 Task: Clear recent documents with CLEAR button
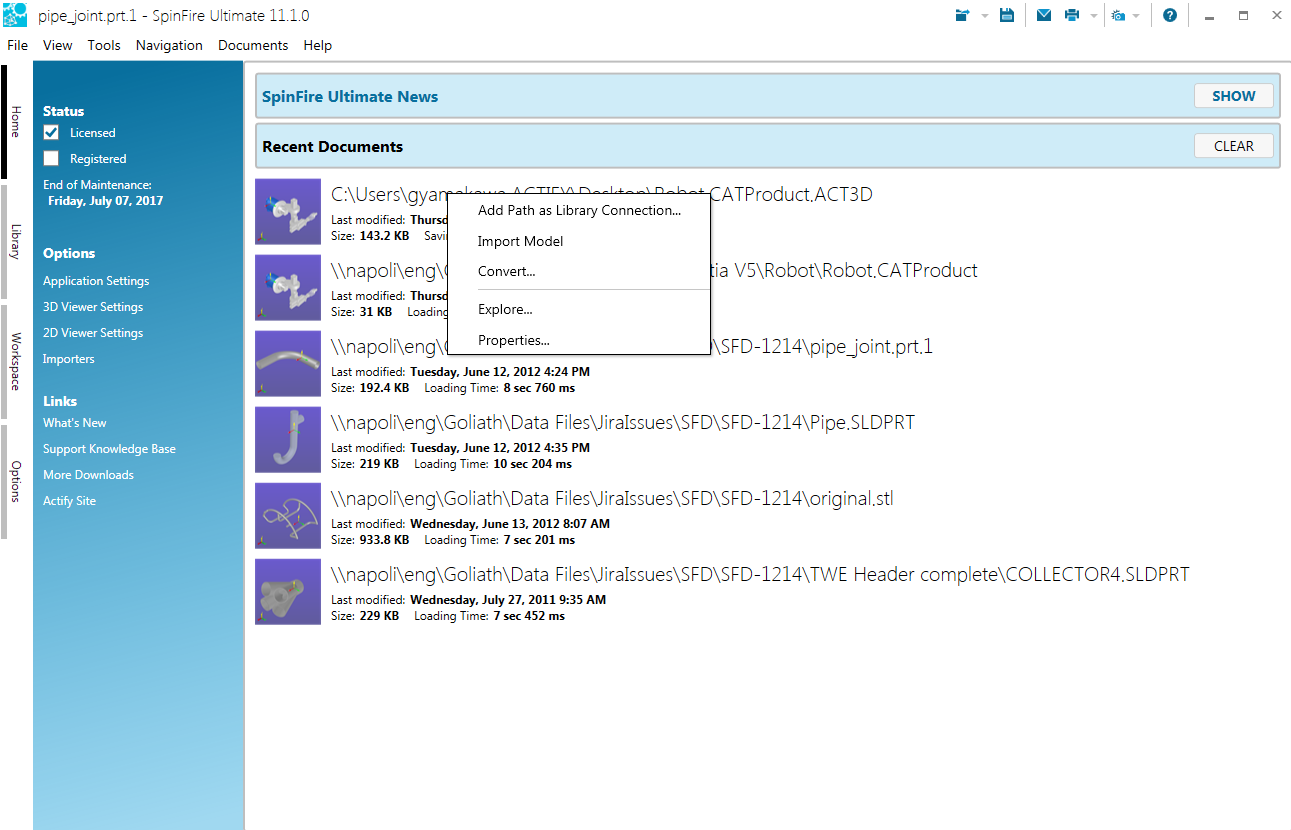pyautogui.click(x=1233, y=146)
